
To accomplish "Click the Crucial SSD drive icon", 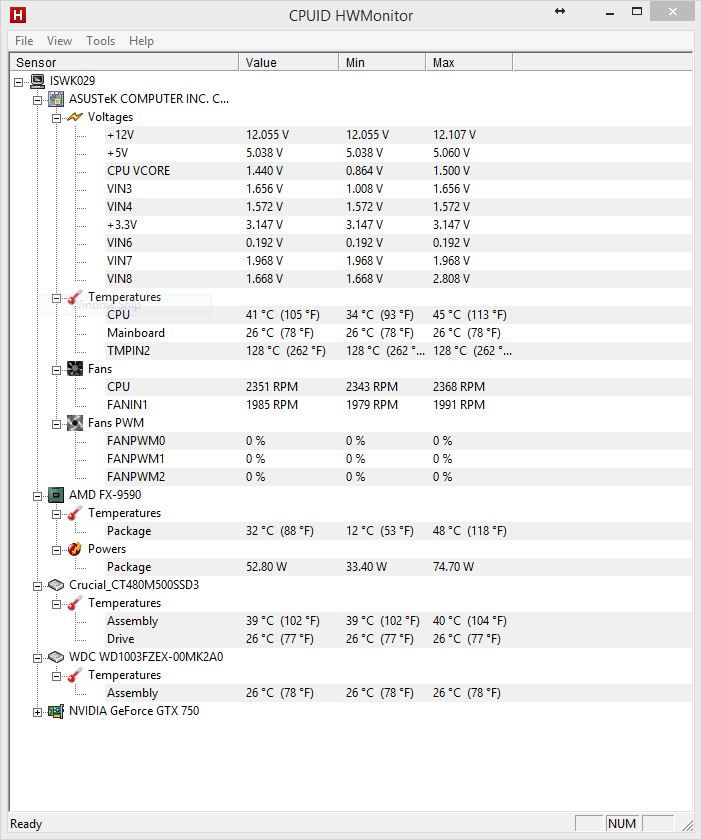I will [56, 585].
